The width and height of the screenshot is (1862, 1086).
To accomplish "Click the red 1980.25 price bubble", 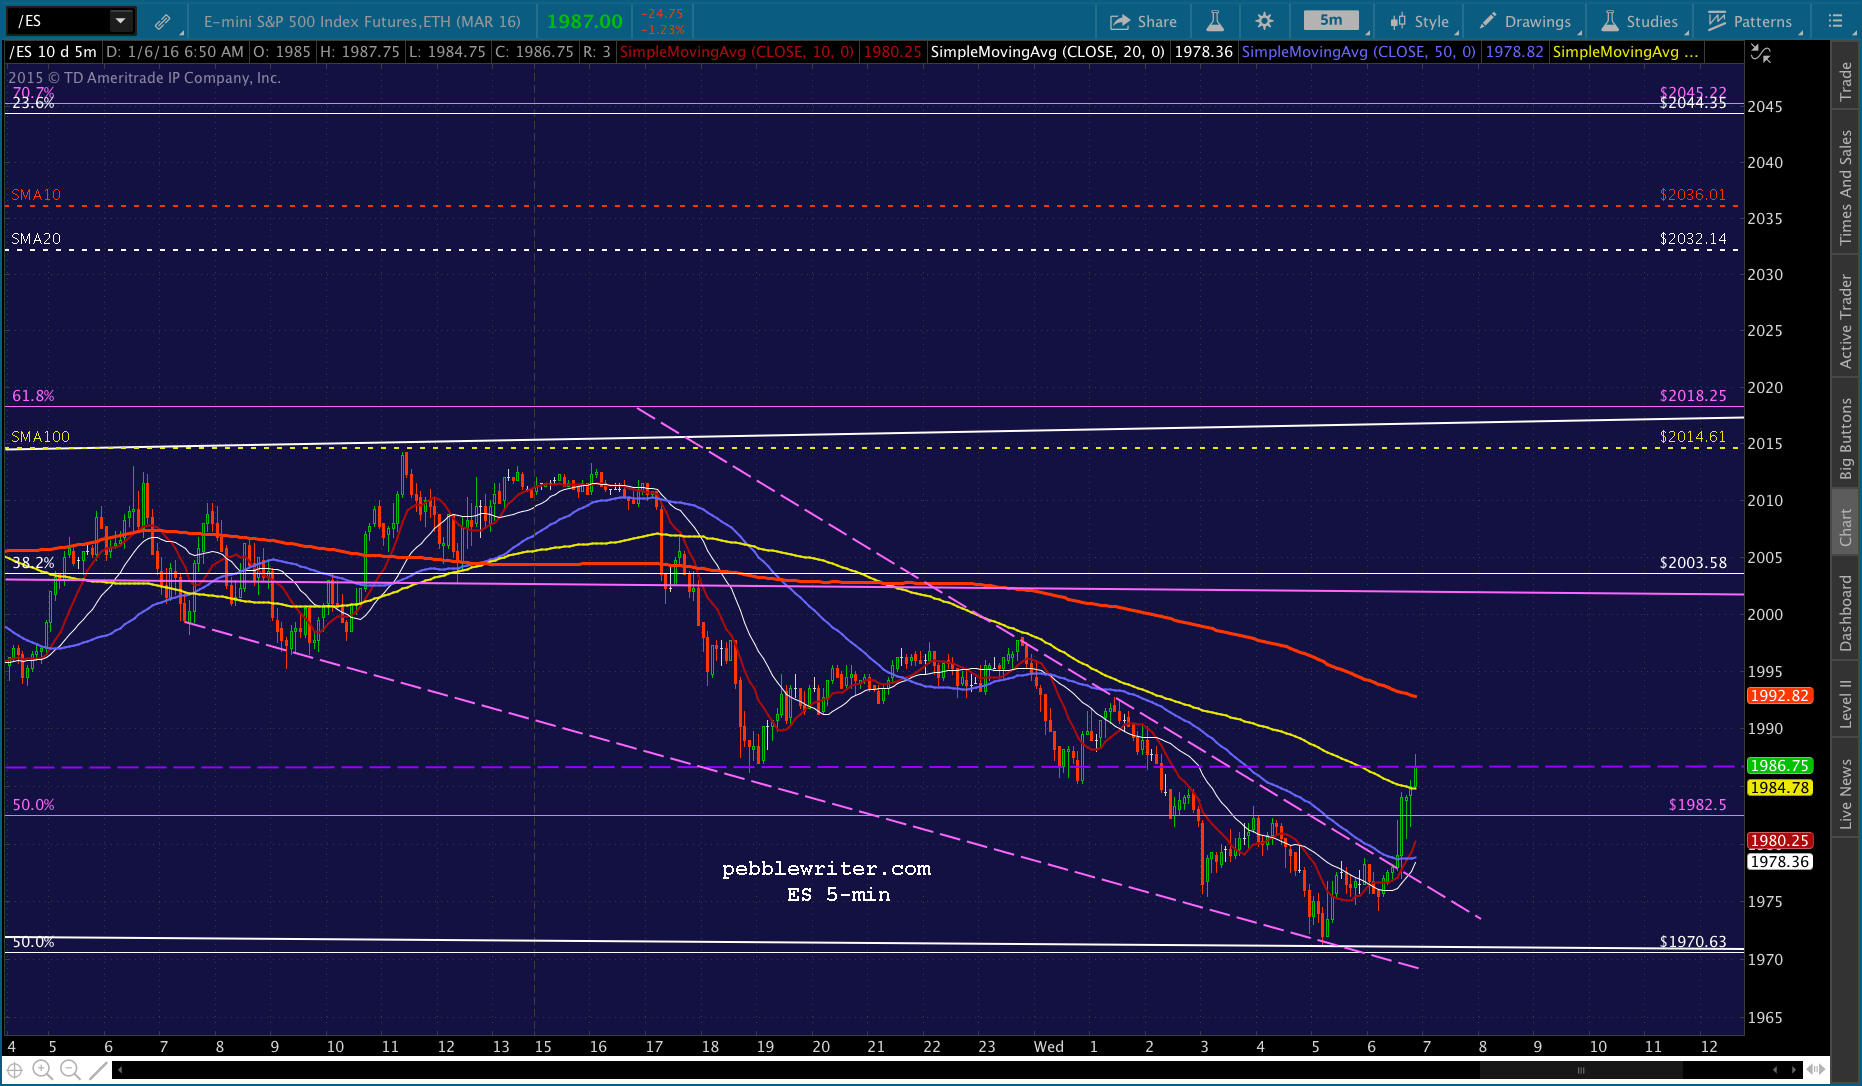I will (x=1778, y=841).
